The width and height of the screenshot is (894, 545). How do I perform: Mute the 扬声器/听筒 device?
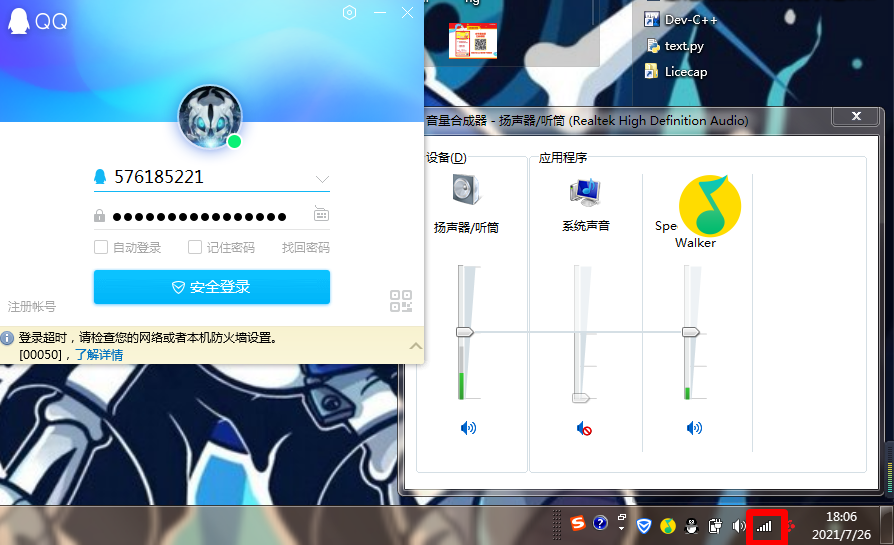point(468,428)
